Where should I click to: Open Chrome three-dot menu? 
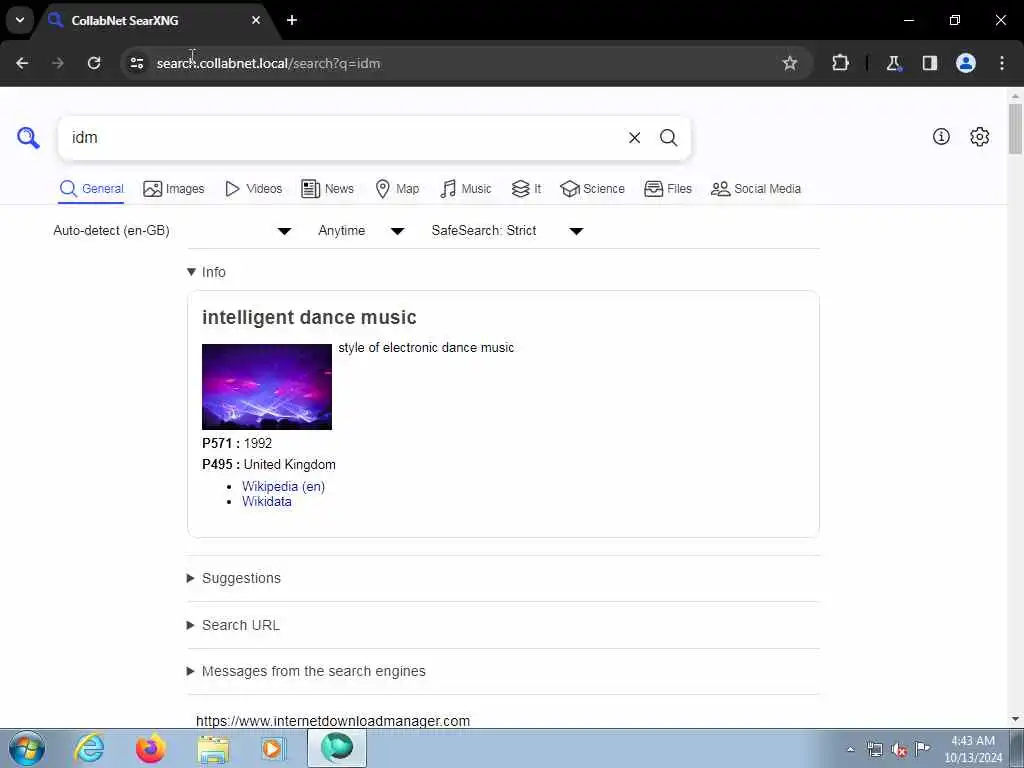pos(1002,63)
